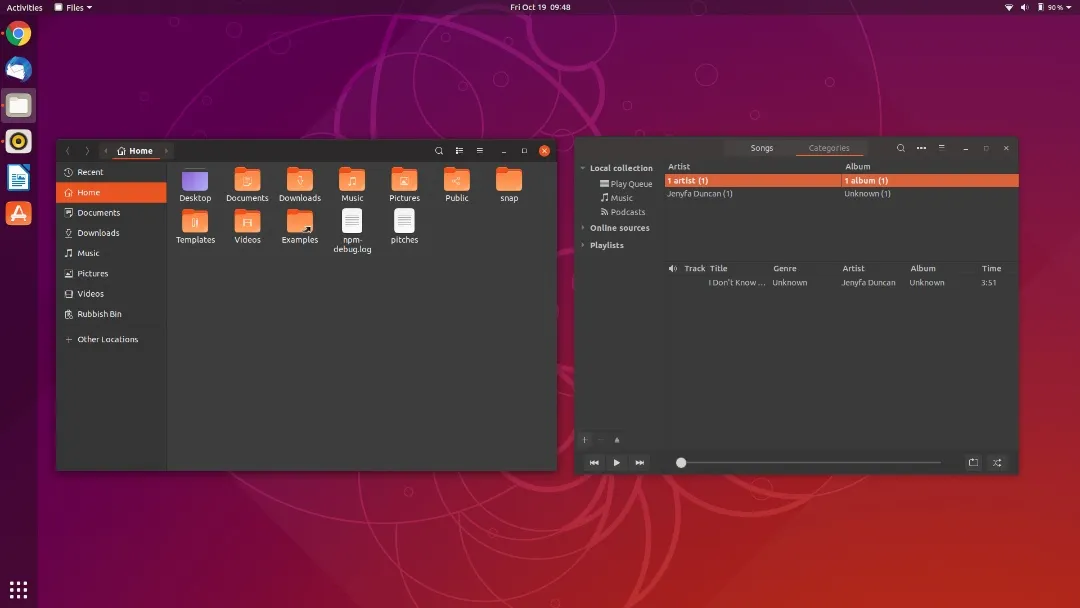
Task: Toggle list view in Files
Action: 459,150
